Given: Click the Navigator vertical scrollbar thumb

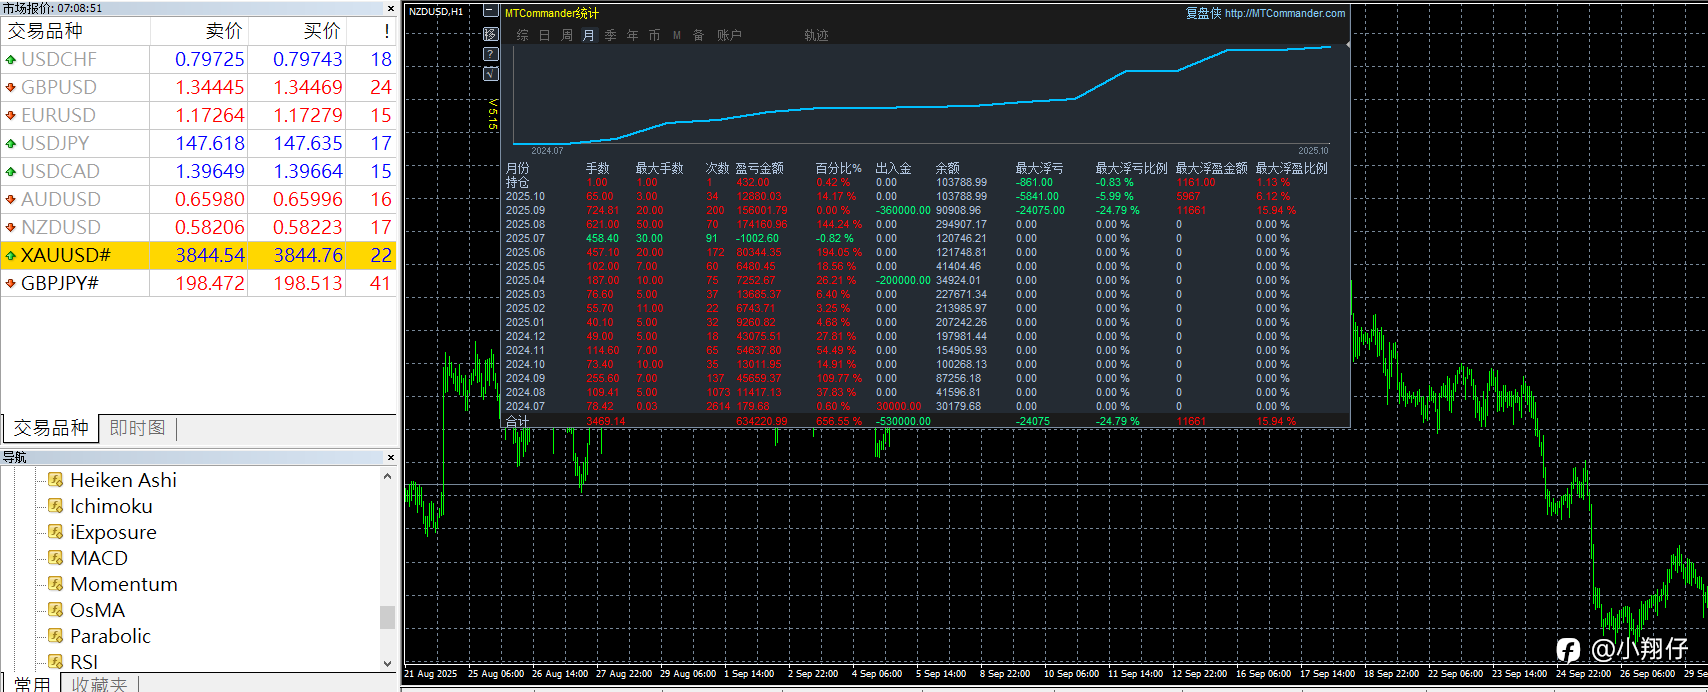Looking at the screenshot, I should (387, 617).
